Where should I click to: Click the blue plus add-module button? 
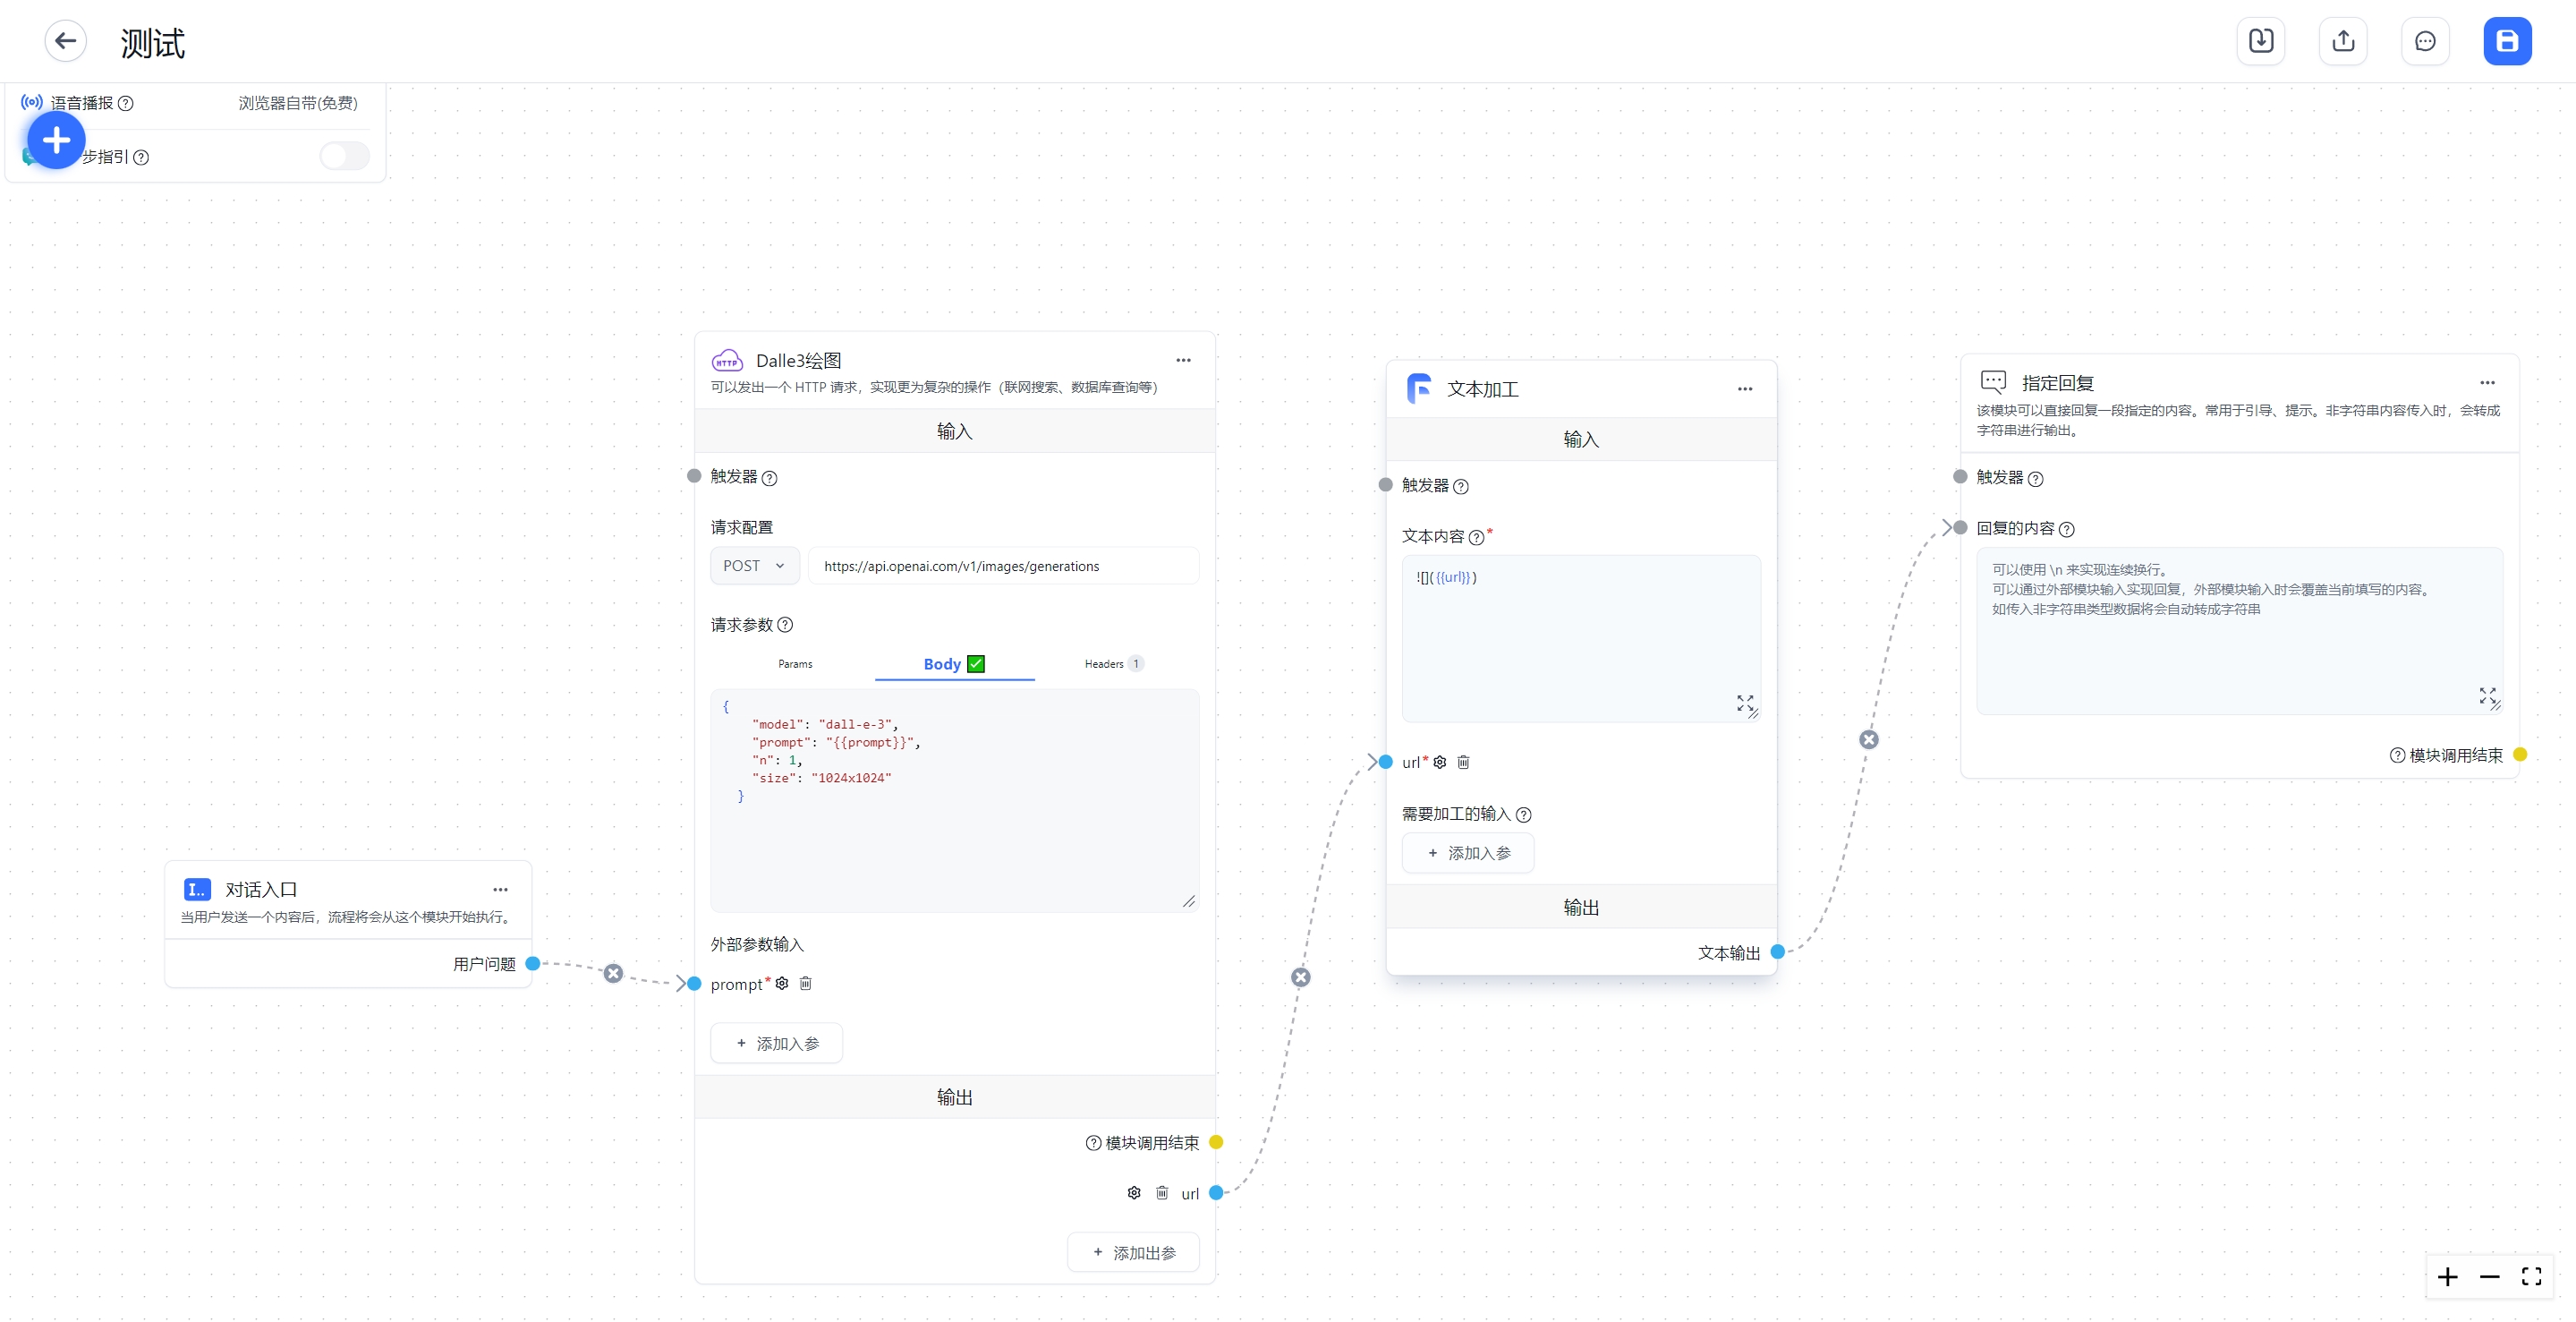[56, 140]
